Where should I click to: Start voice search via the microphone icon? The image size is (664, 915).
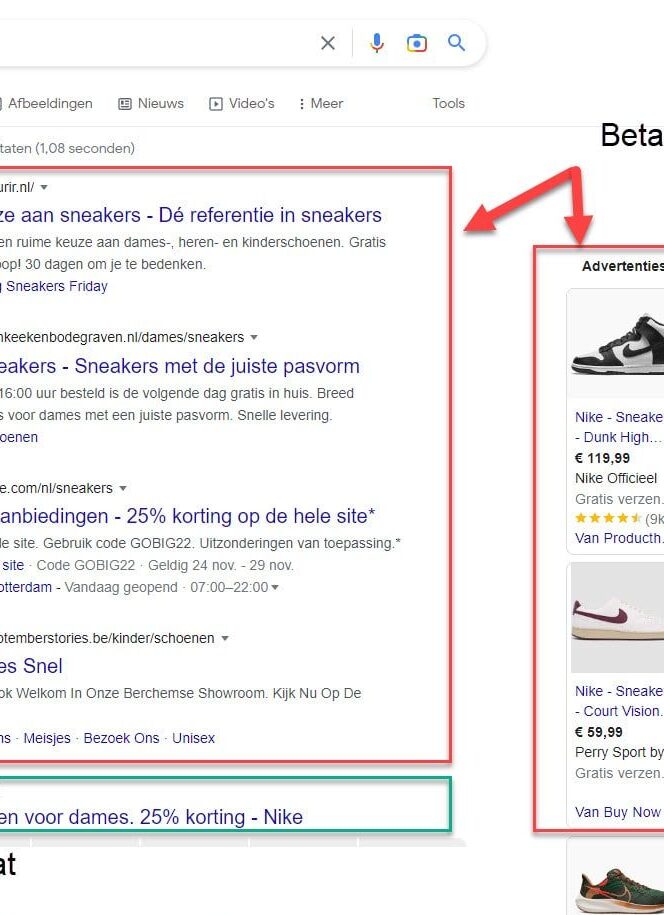click(376, 43)
